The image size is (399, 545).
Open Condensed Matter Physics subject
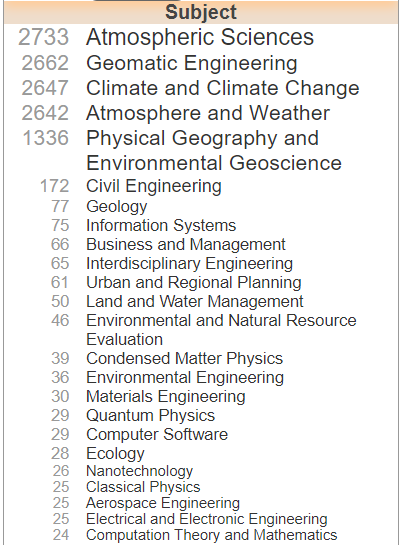[184, 358]
